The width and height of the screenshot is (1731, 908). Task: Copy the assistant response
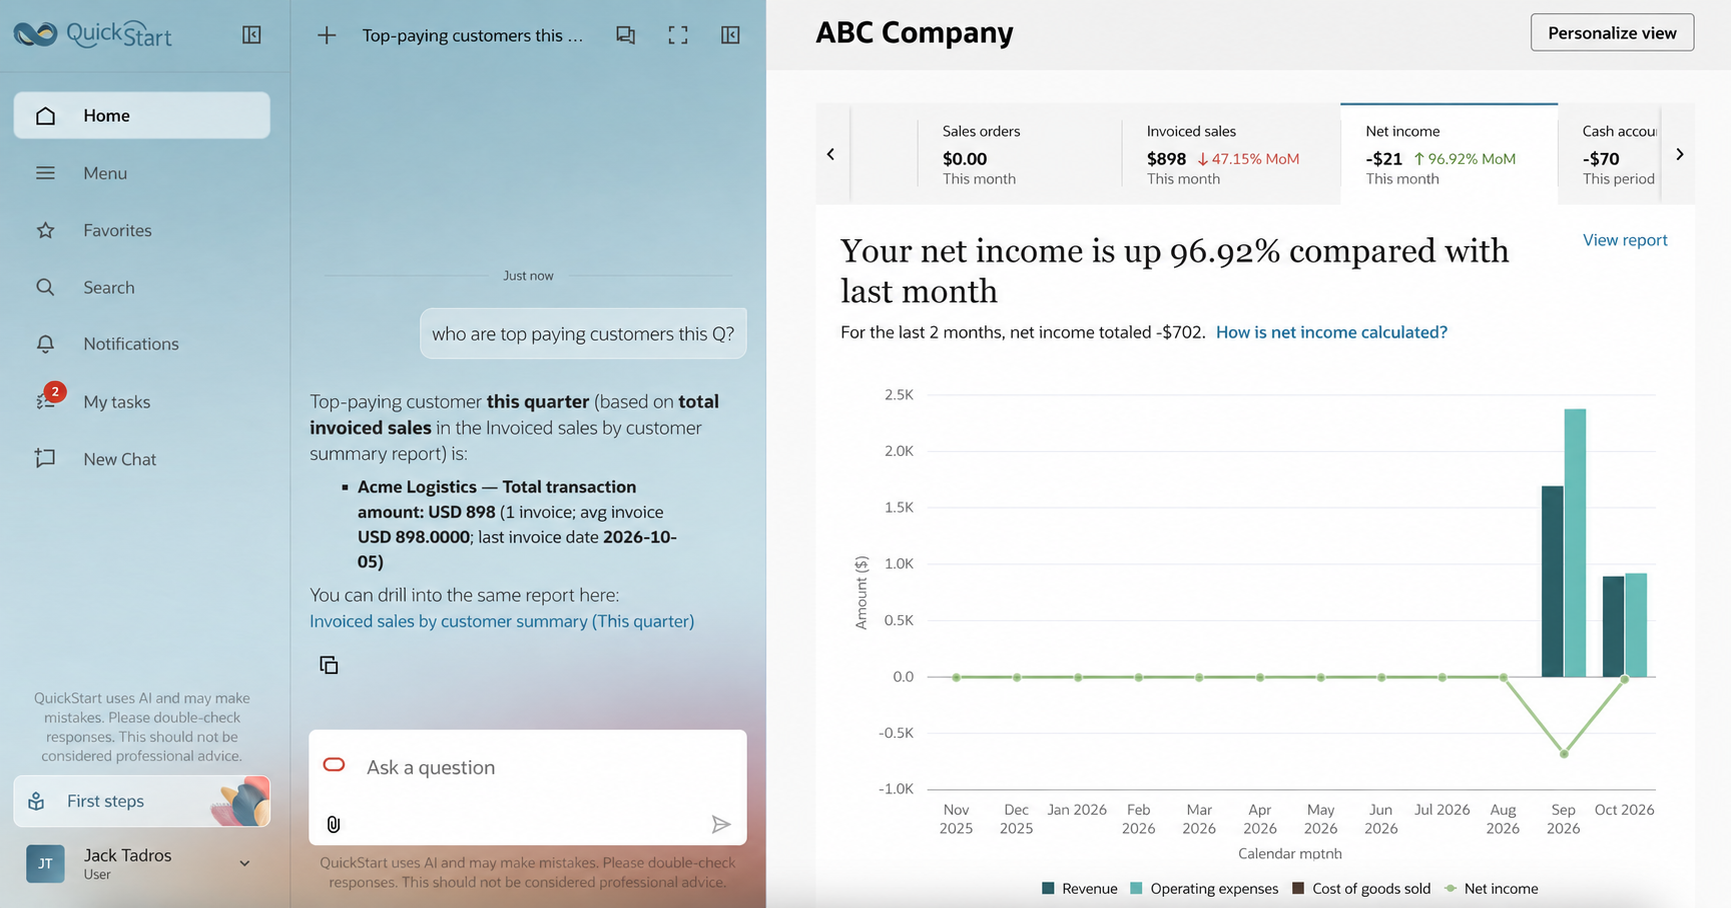point(329,665)
